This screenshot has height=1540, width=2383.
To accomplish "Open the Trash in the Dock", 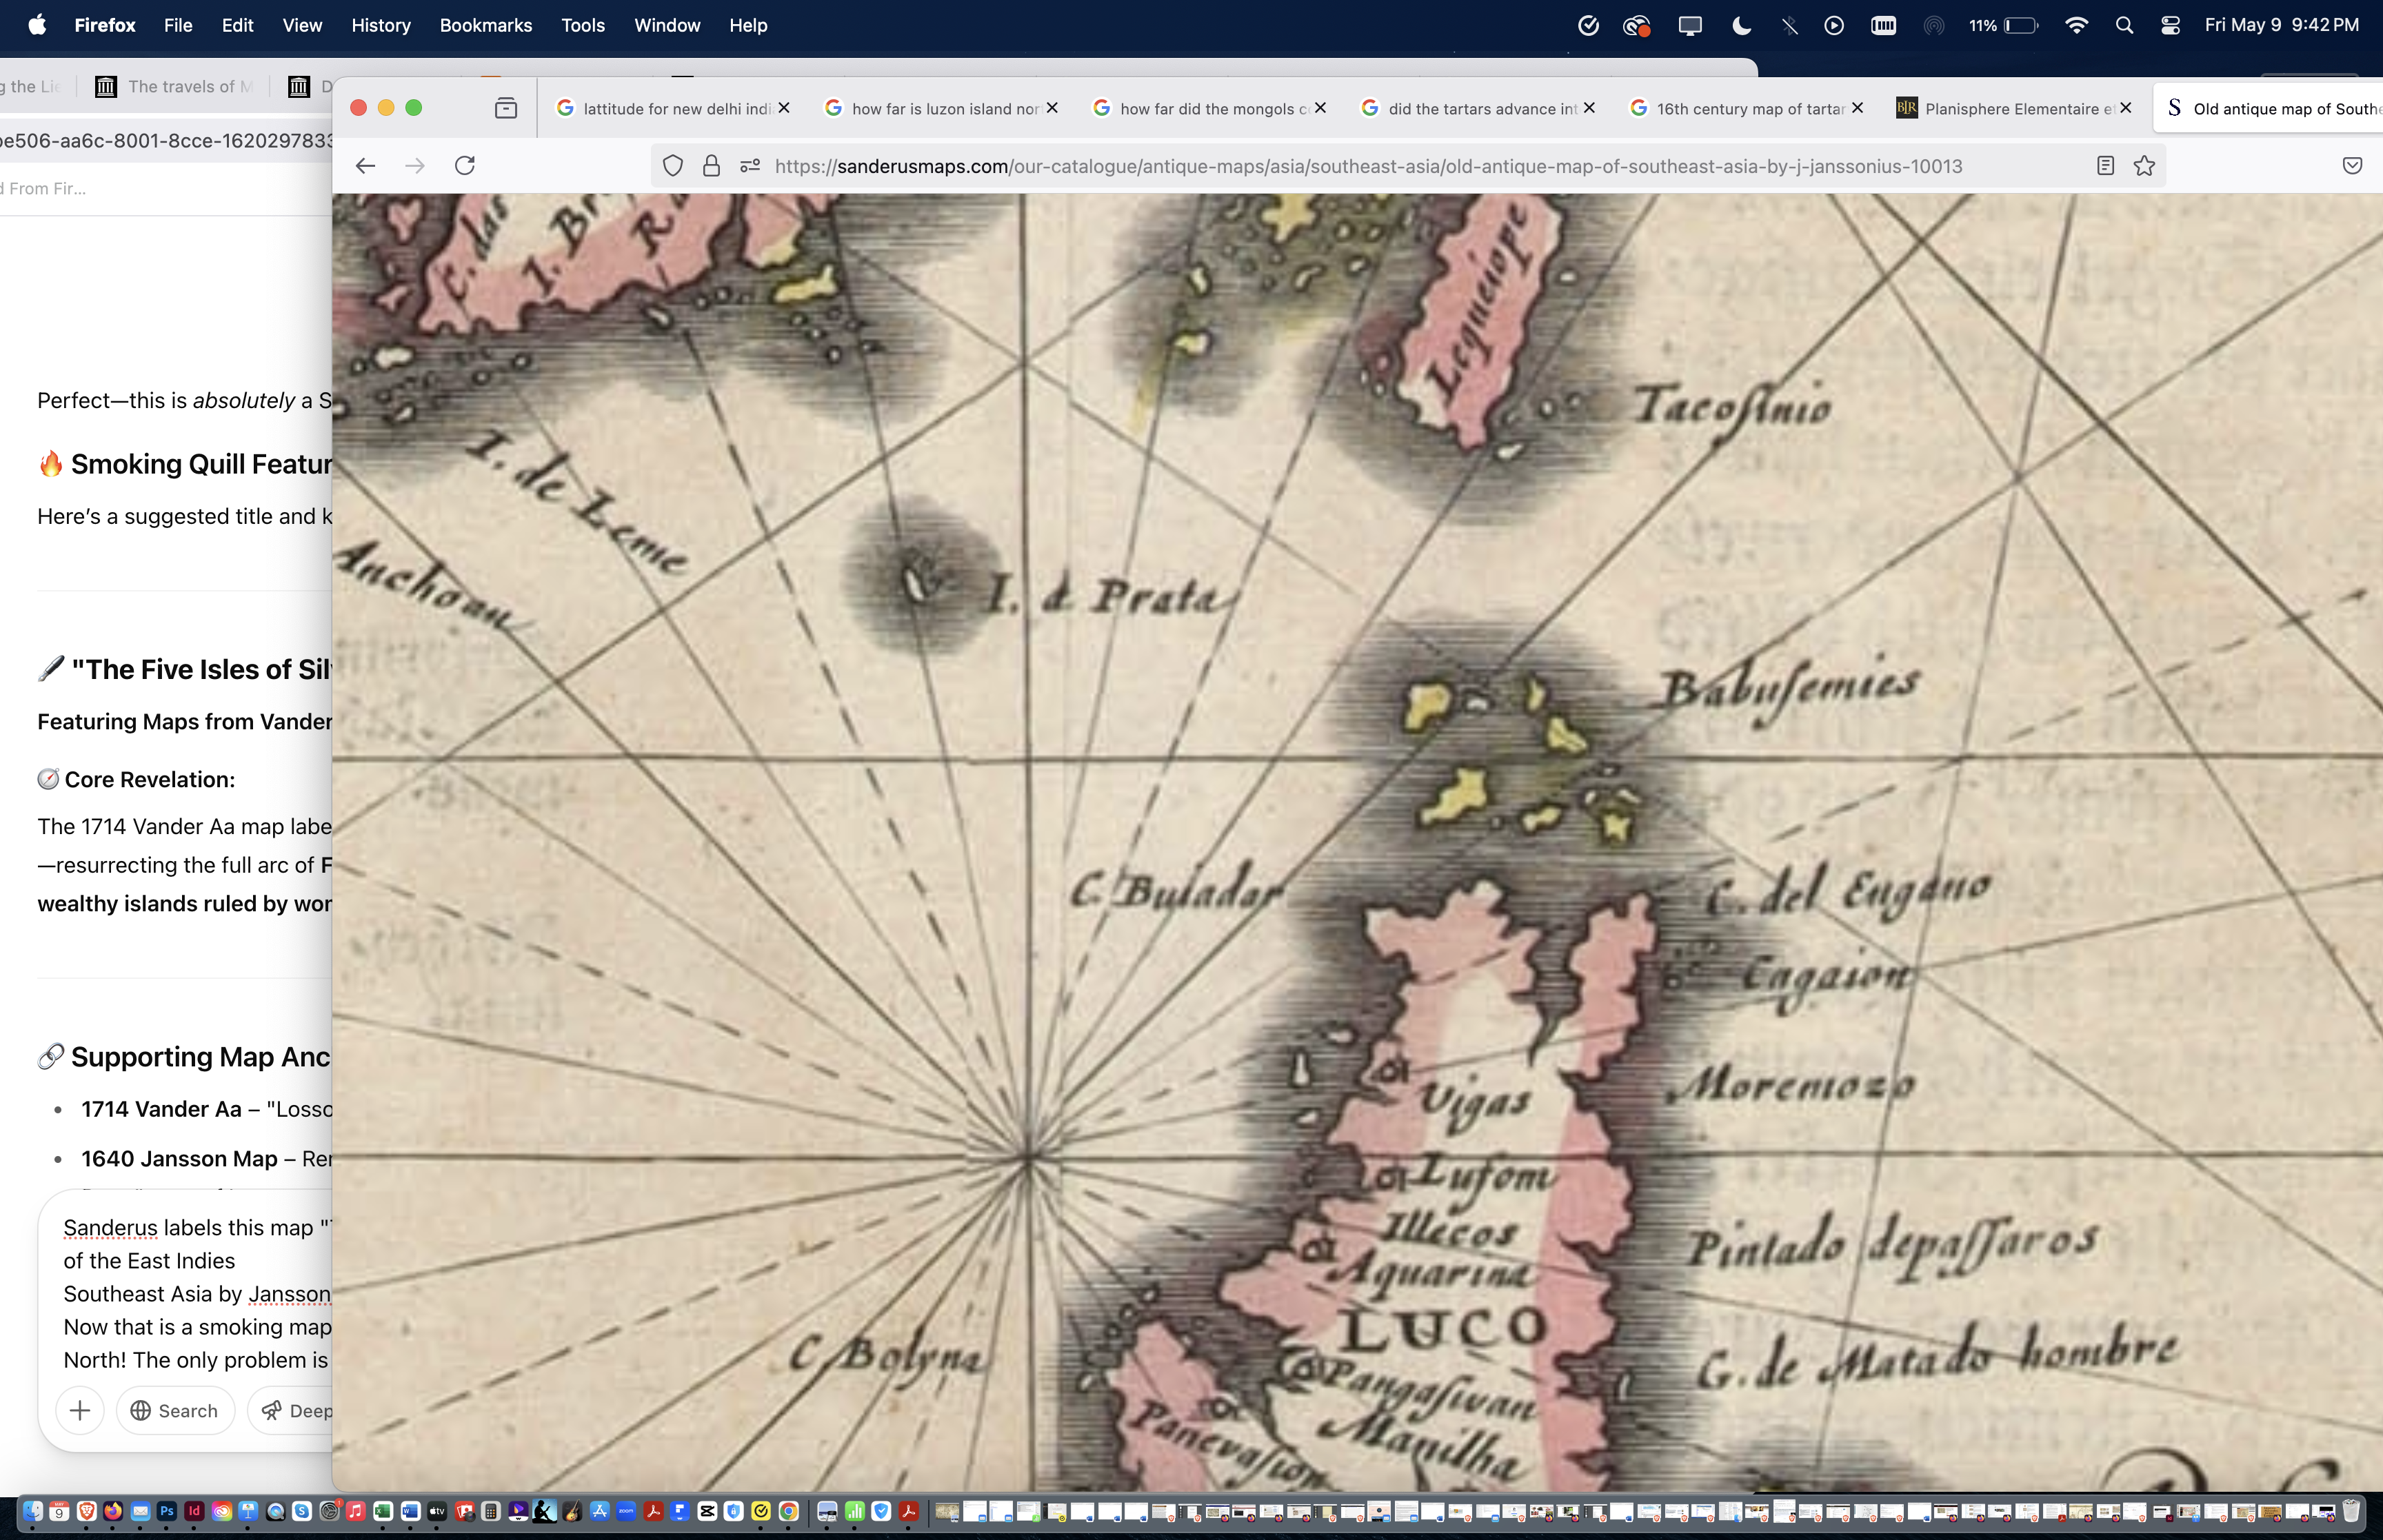I will click(2352, 1511).
